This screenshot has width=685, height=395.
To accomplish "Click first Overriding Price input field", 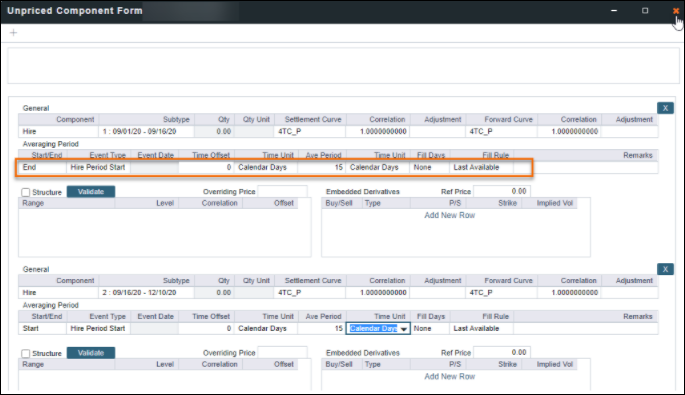I will 282,191.
